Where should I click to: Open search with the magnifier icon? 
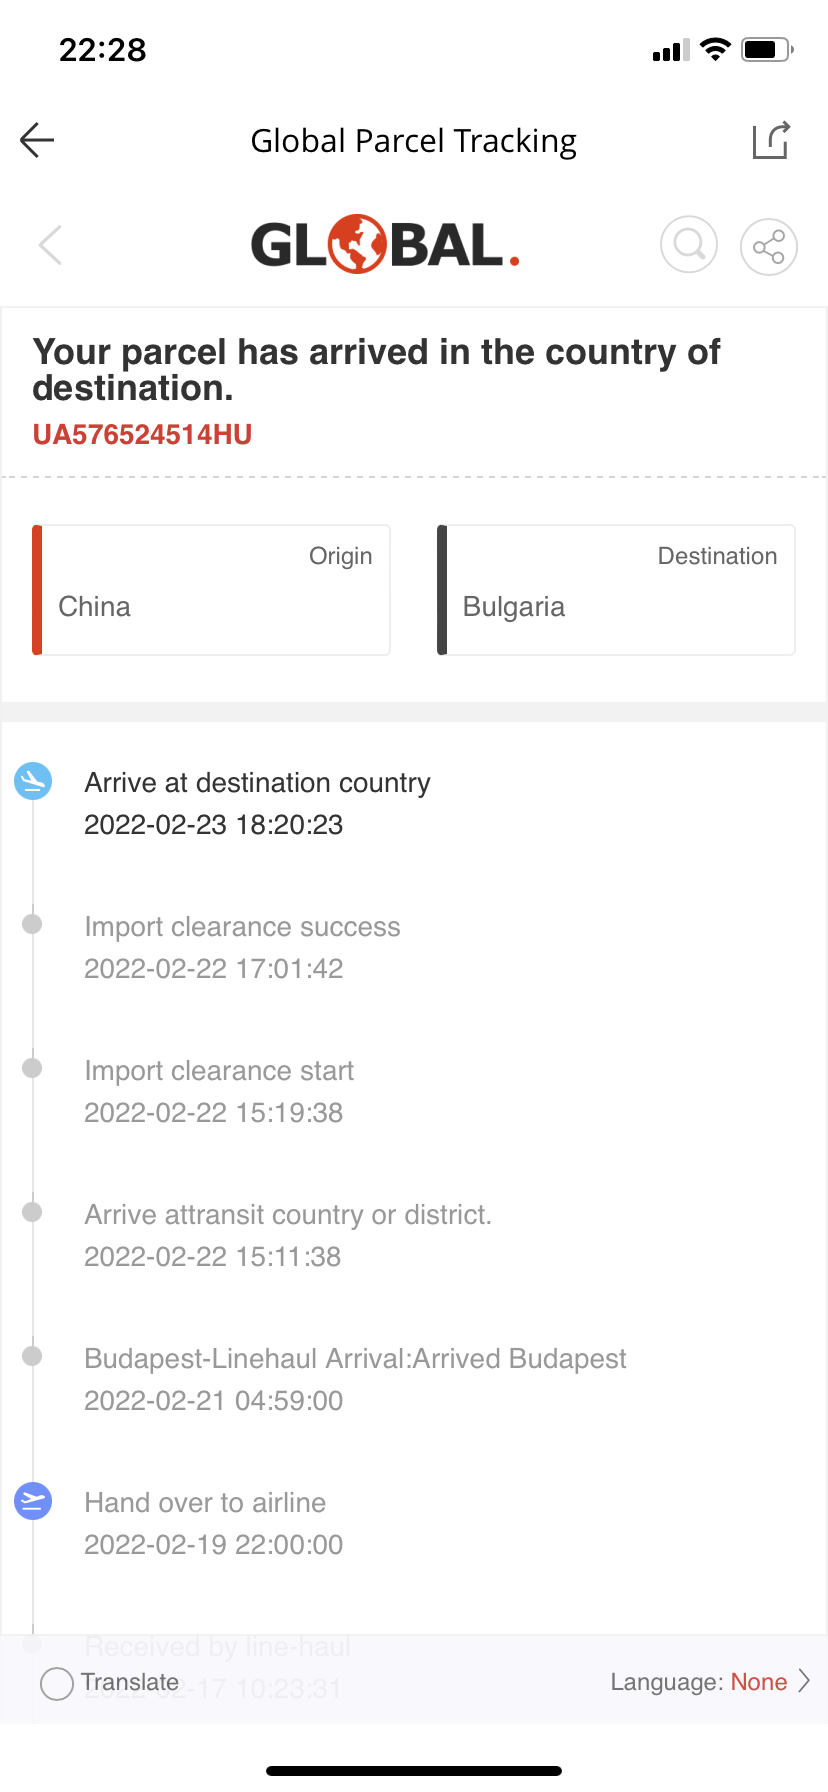pos(689,245)
